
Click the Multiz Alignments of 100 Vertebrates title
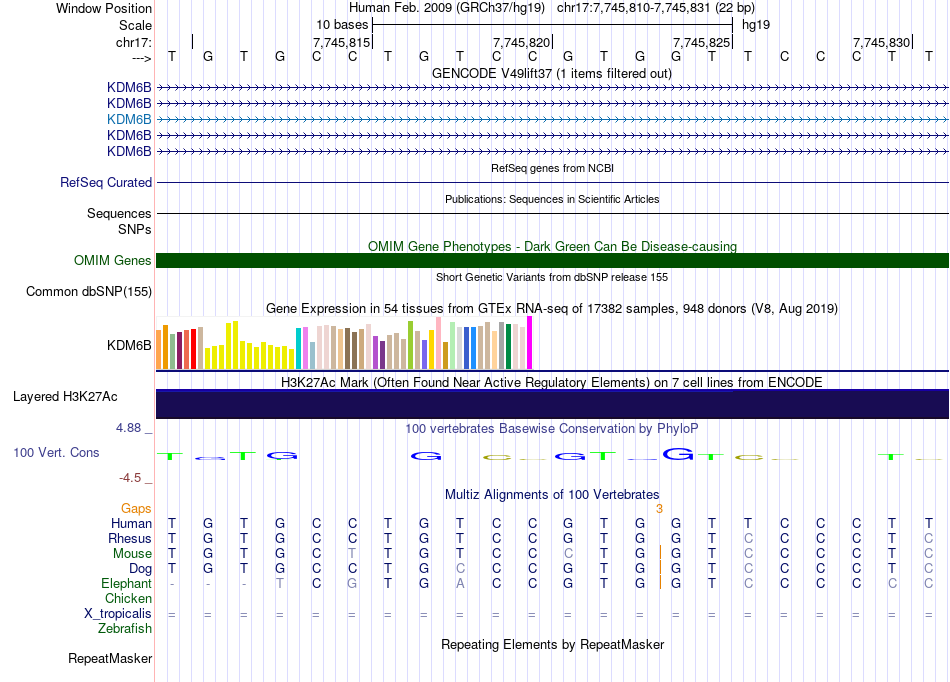[x=552, y=495]
